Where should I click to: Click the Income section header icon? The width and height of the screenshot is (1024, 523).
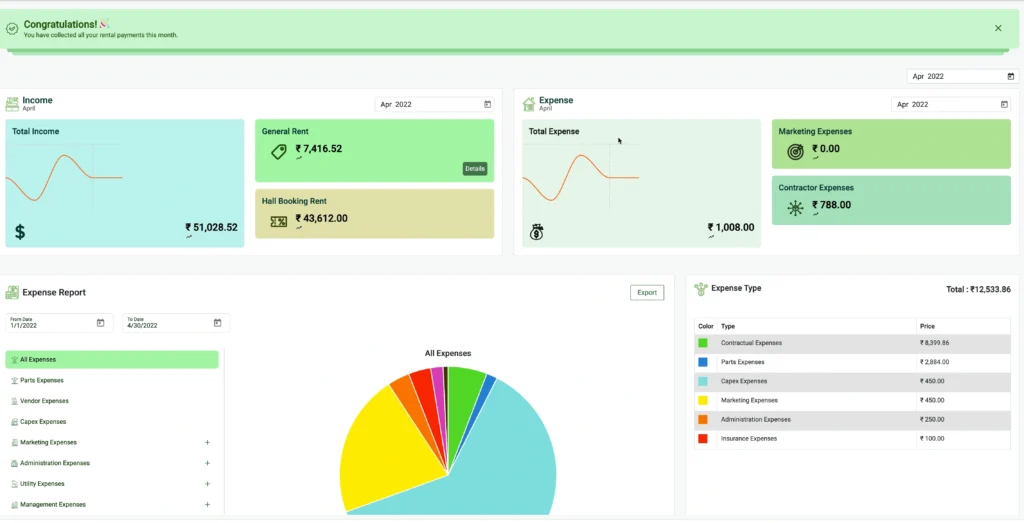(12, 104)
